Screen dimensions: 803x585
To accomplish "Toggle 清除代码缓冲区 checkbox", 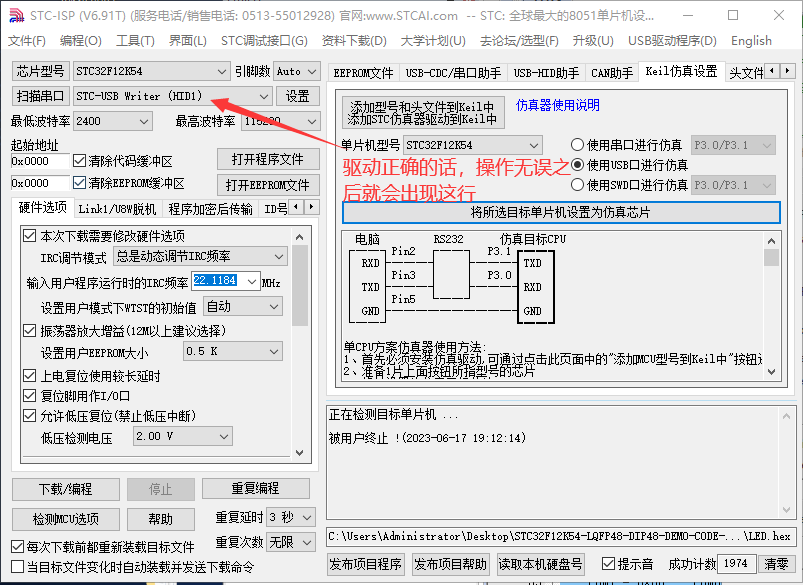I will tap(79, 161).
